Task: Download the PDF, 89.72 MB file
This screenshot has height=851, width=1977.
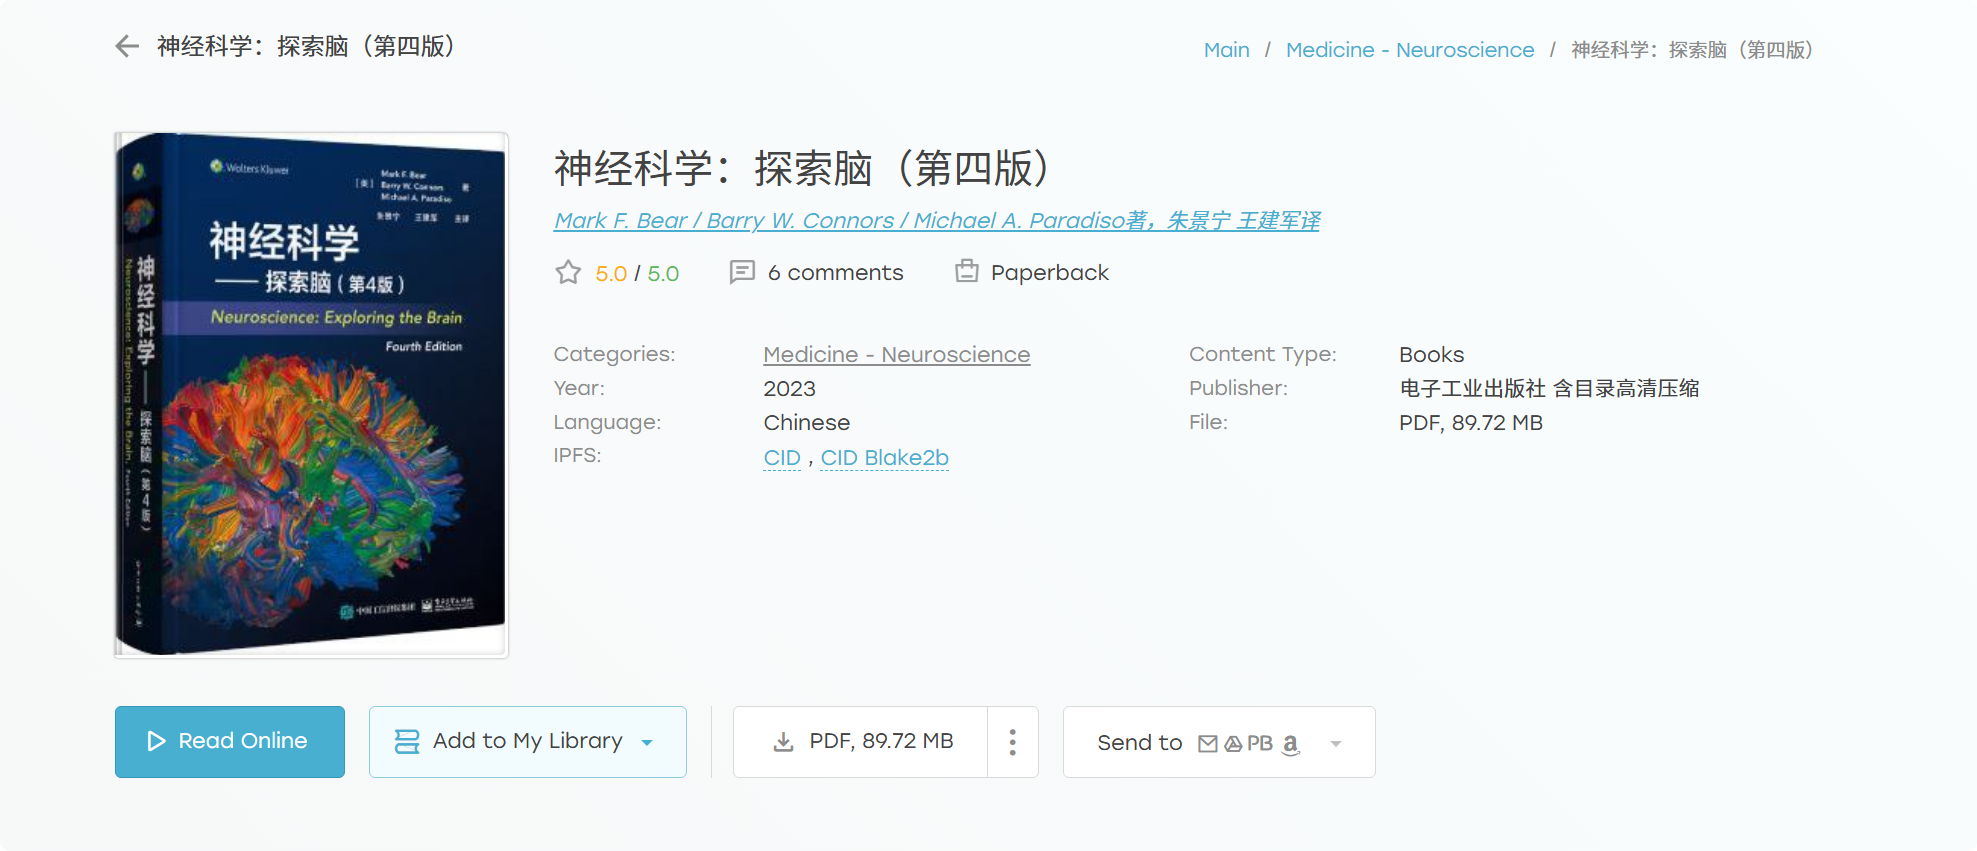Action: [861, 742]
